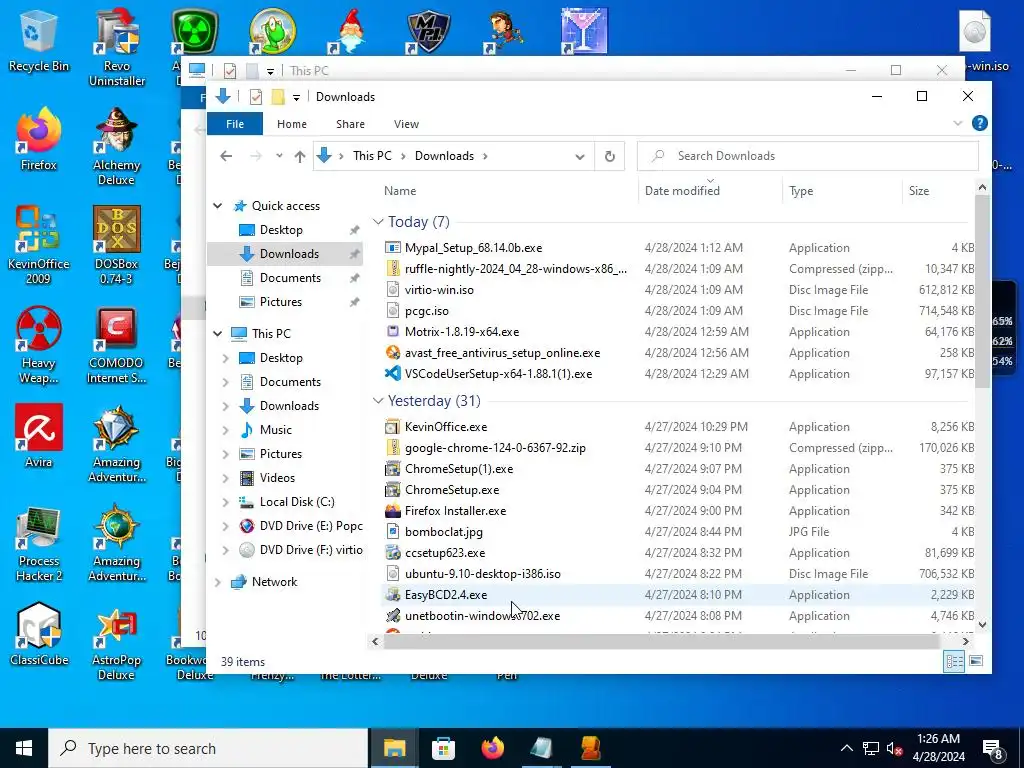This screenshot has width=1024, height=768.
Task: Open Avira desktop shortcut
Action: 39,436
